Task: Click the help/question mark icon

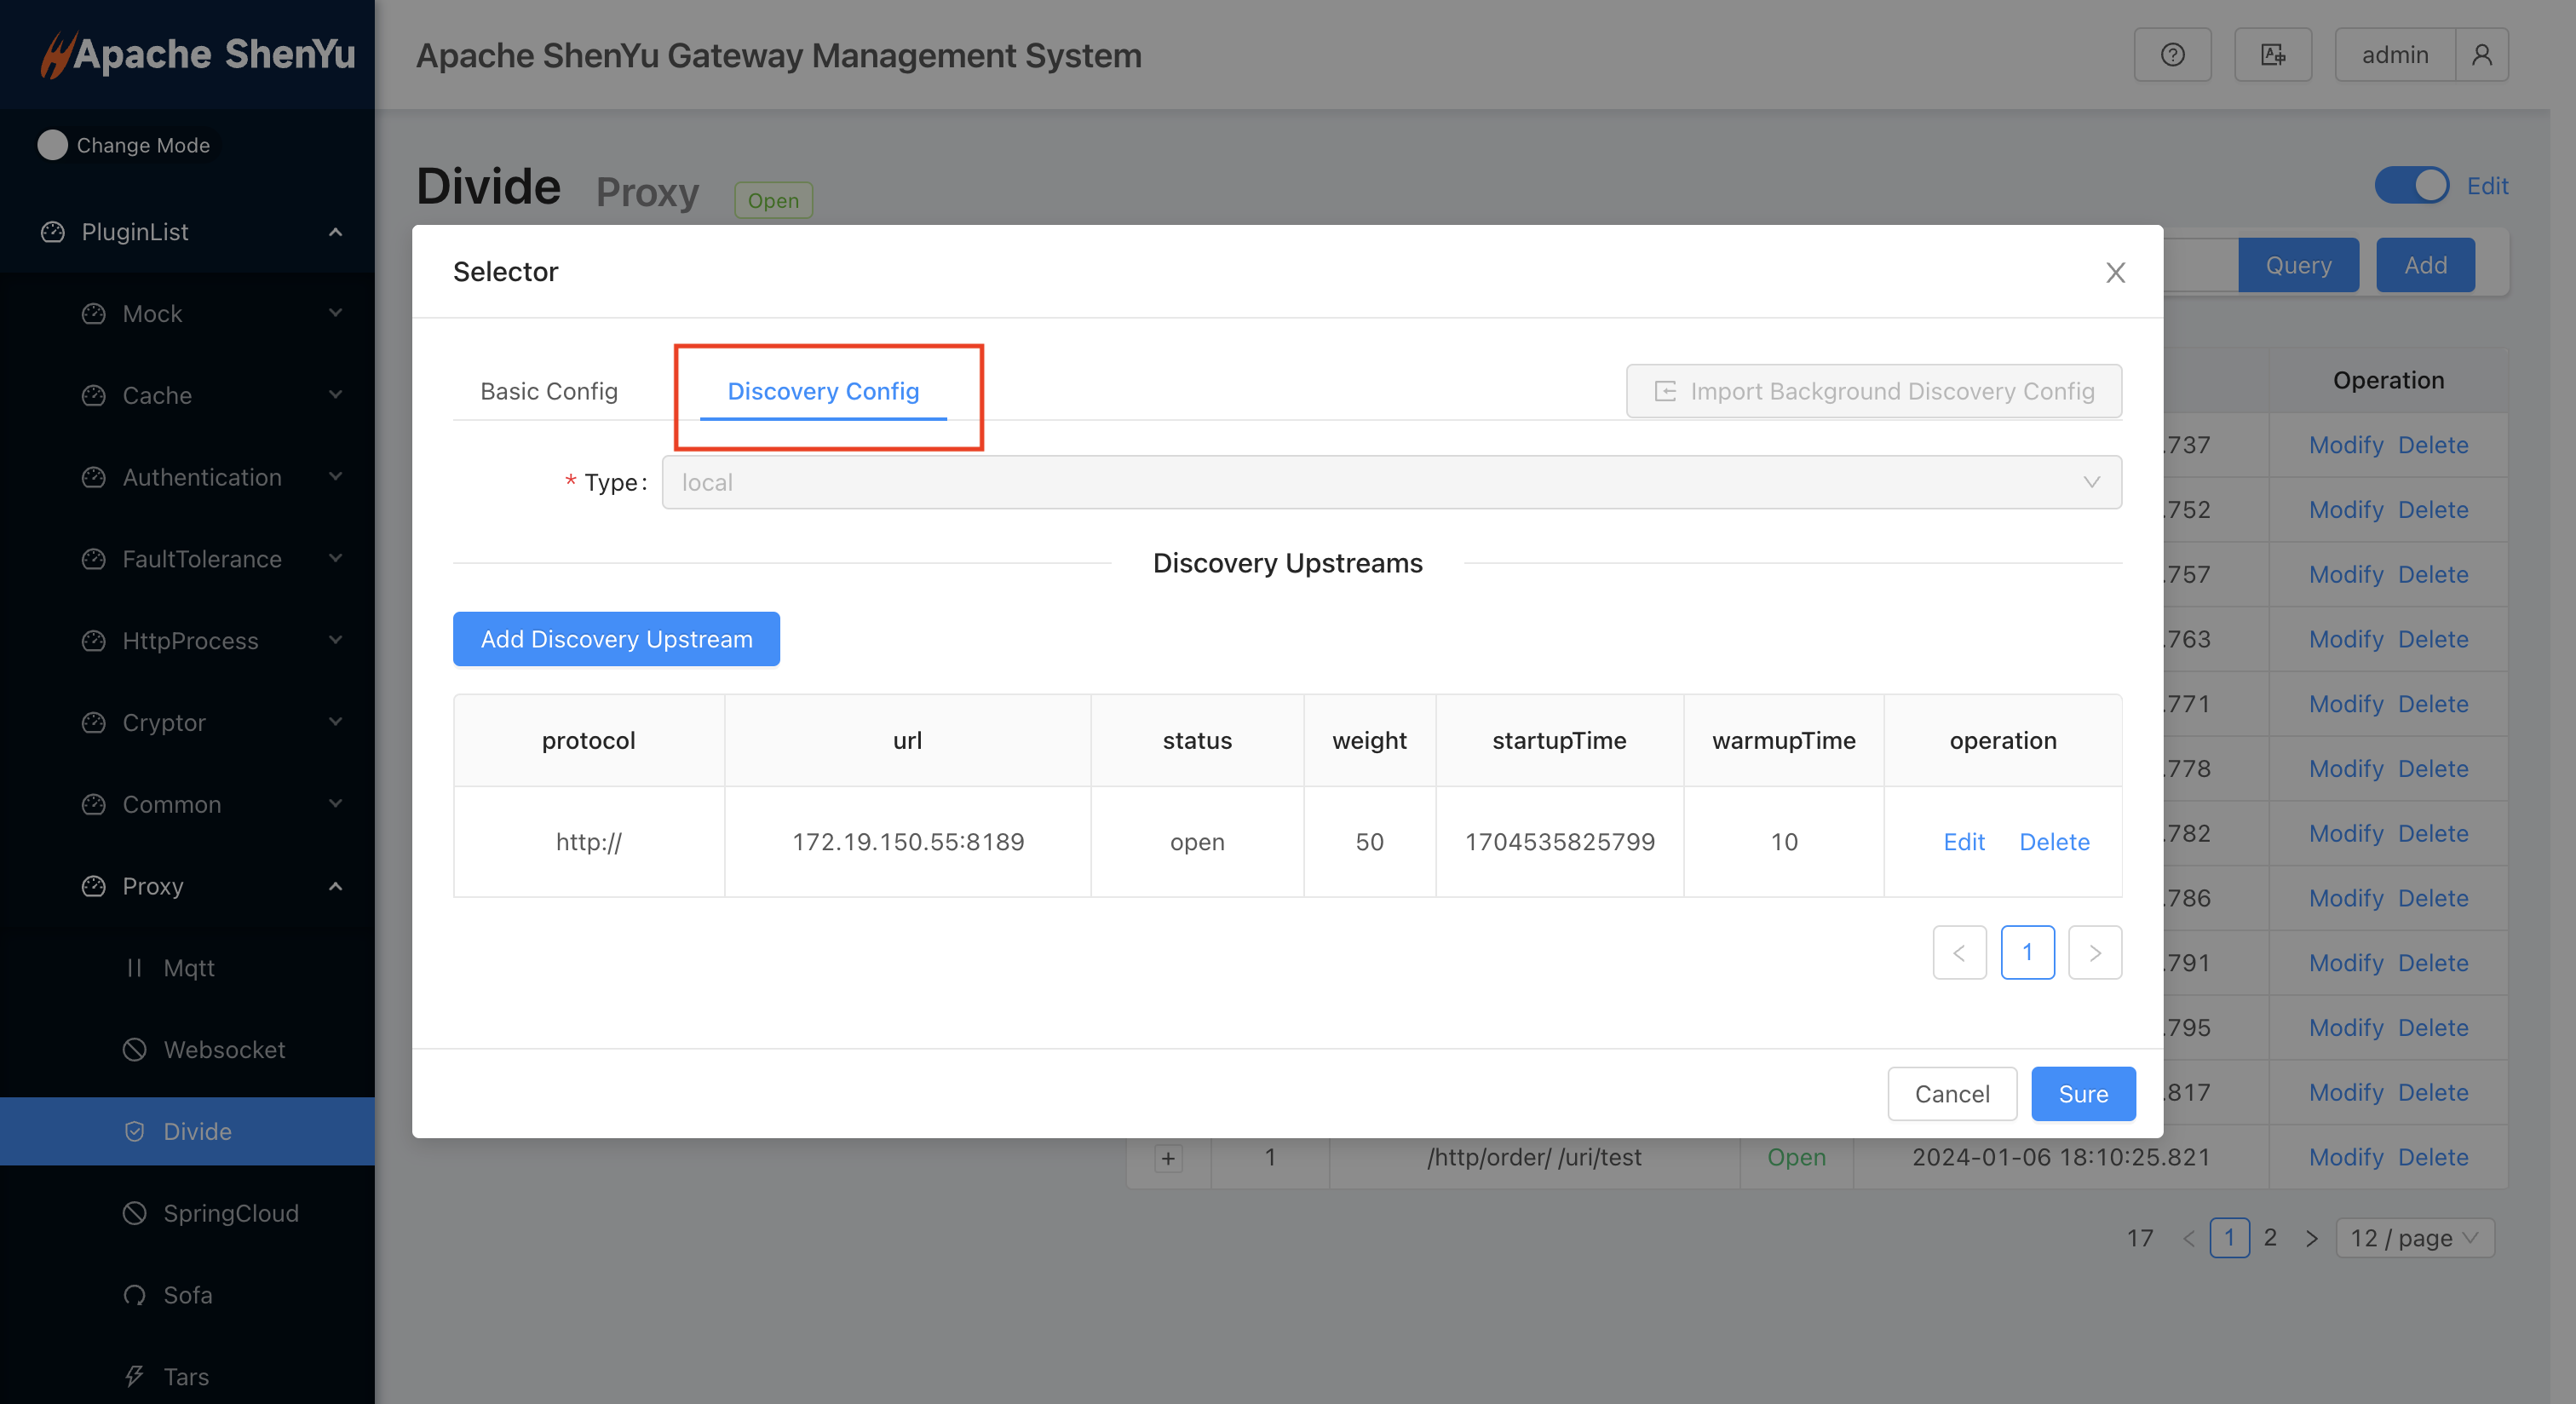Action: (2173, 54)
